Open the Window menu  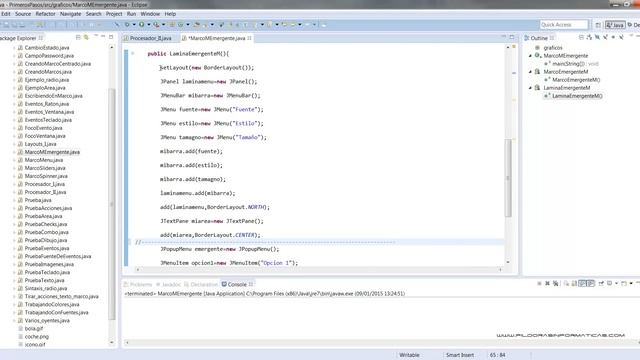[150, 14]
